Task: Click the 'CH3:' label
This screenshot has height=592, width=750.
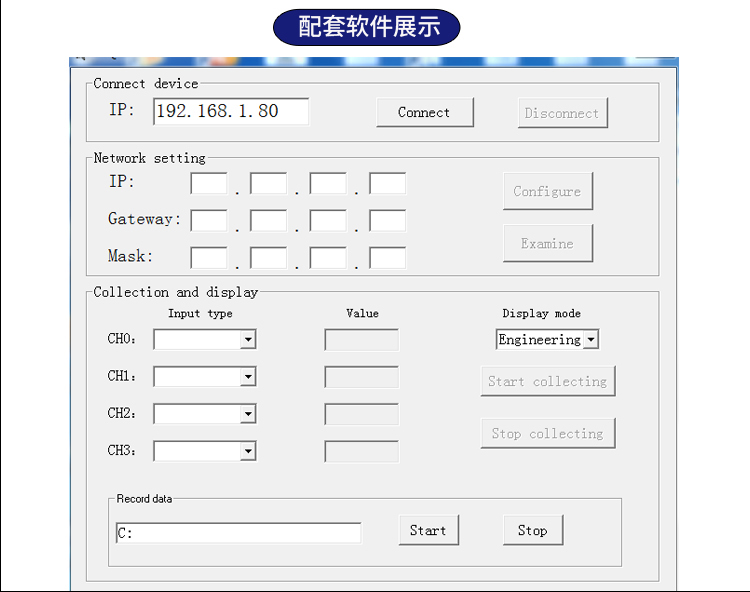Action: (121, 450)
